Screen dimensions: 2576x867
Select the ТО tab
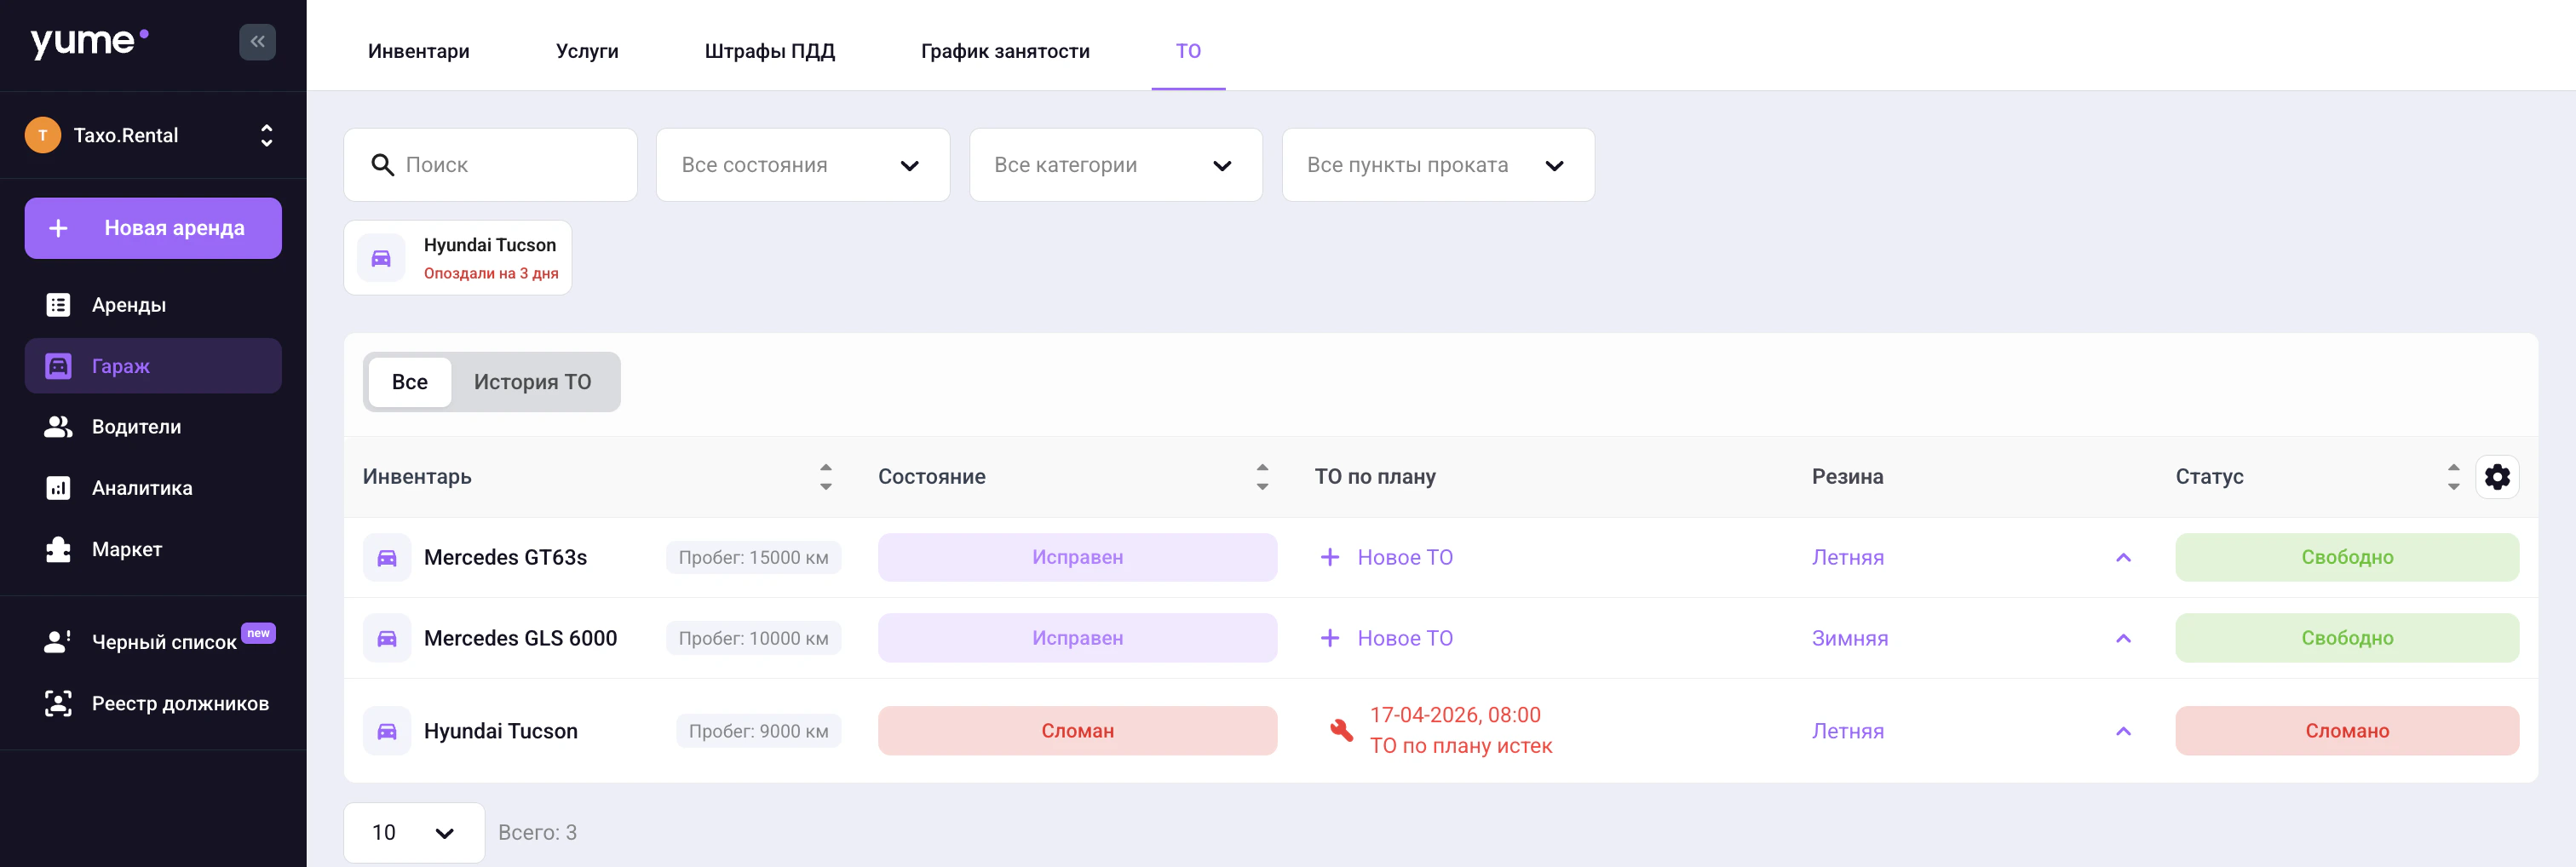click(x=1188, y=51)
